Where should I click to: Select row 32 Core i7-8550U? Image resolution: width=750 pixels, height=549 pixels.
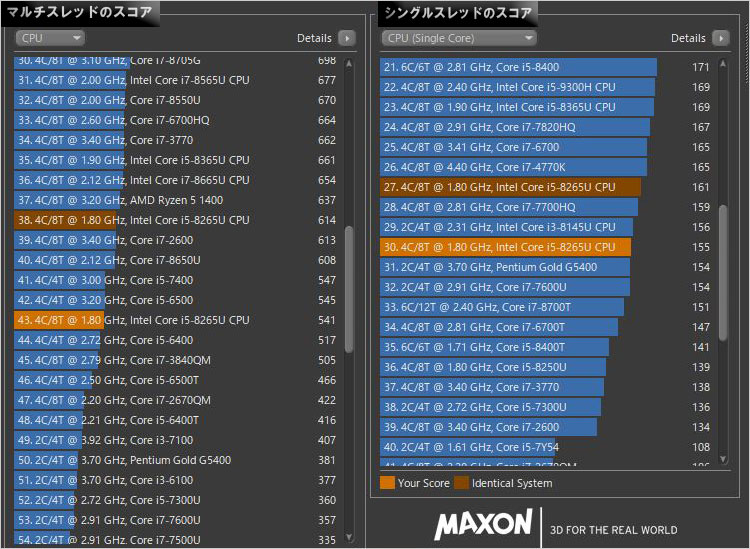[x=175, y=100]
